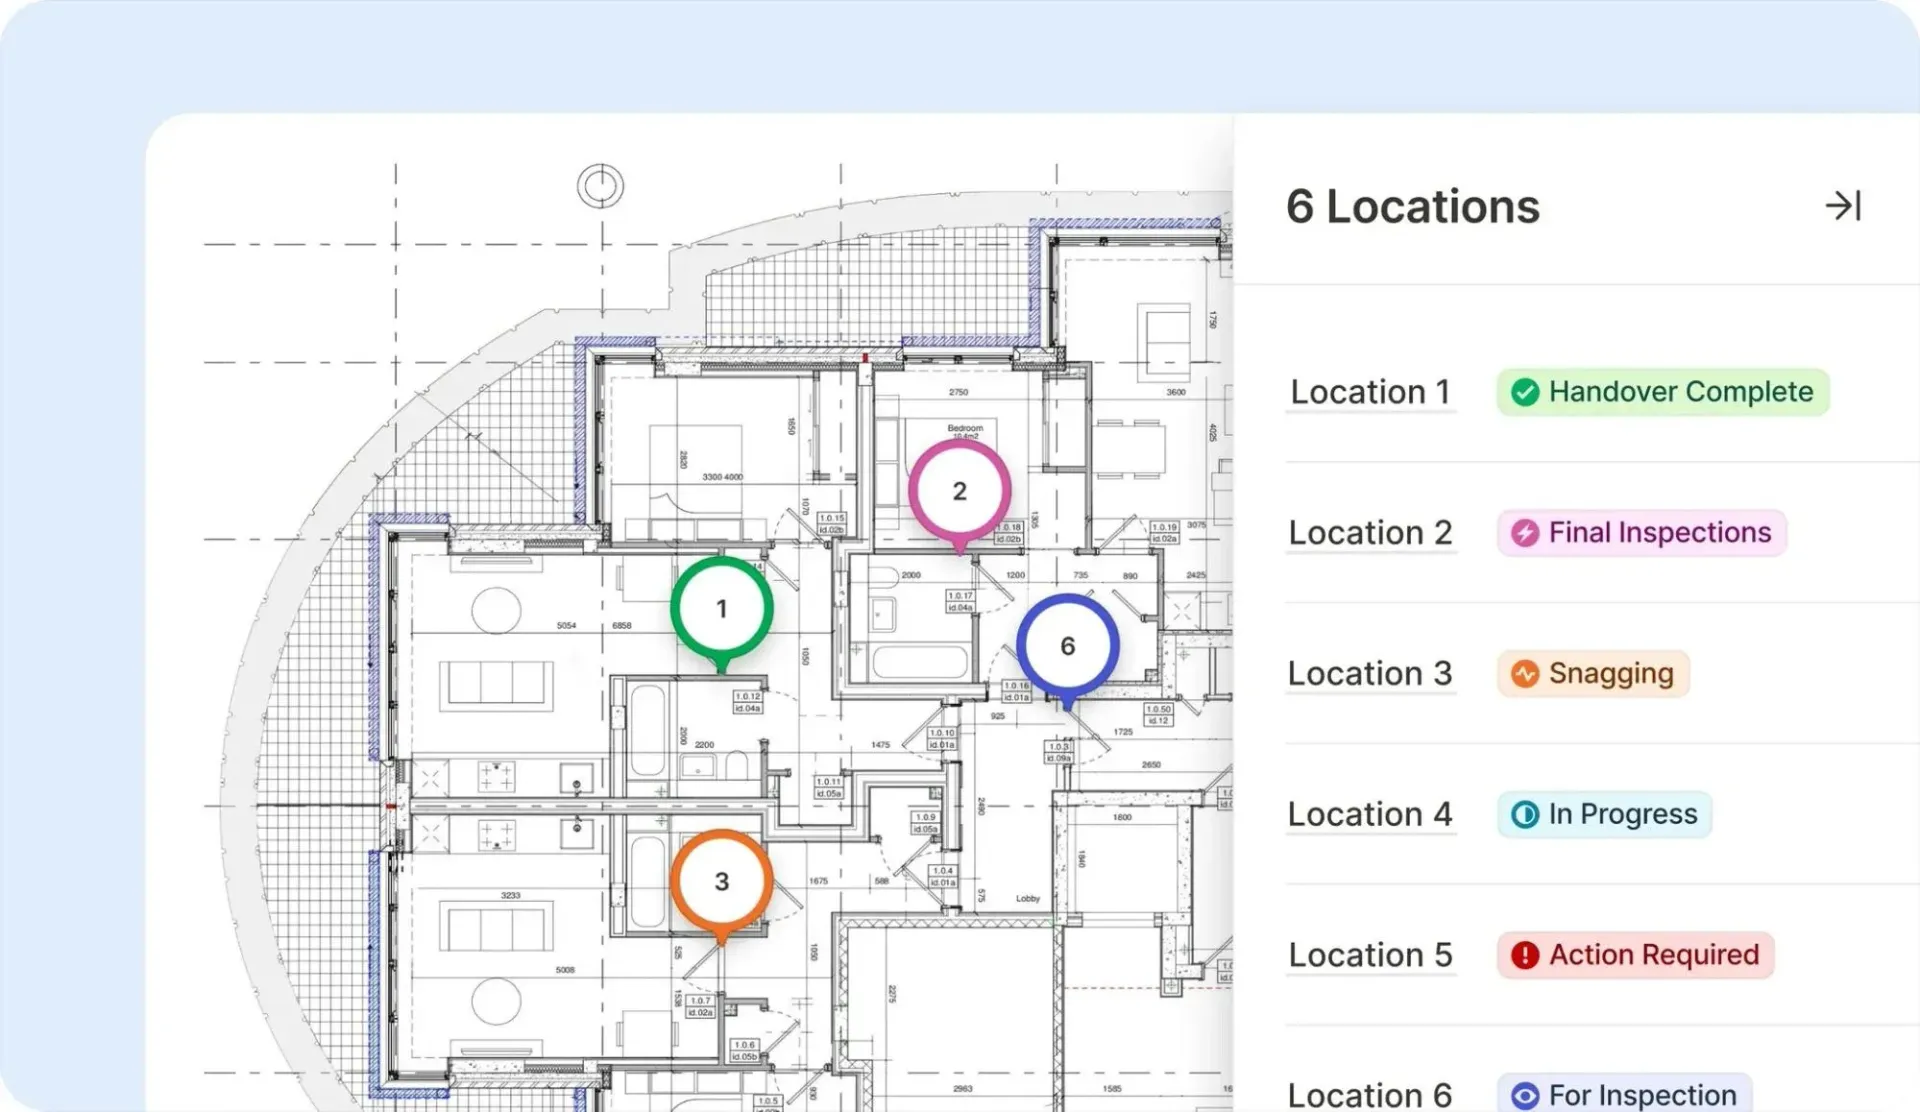Select blue map pin number 6
The height and width of the screenshot is (1112, 1920).
(x=1067, y=646)
